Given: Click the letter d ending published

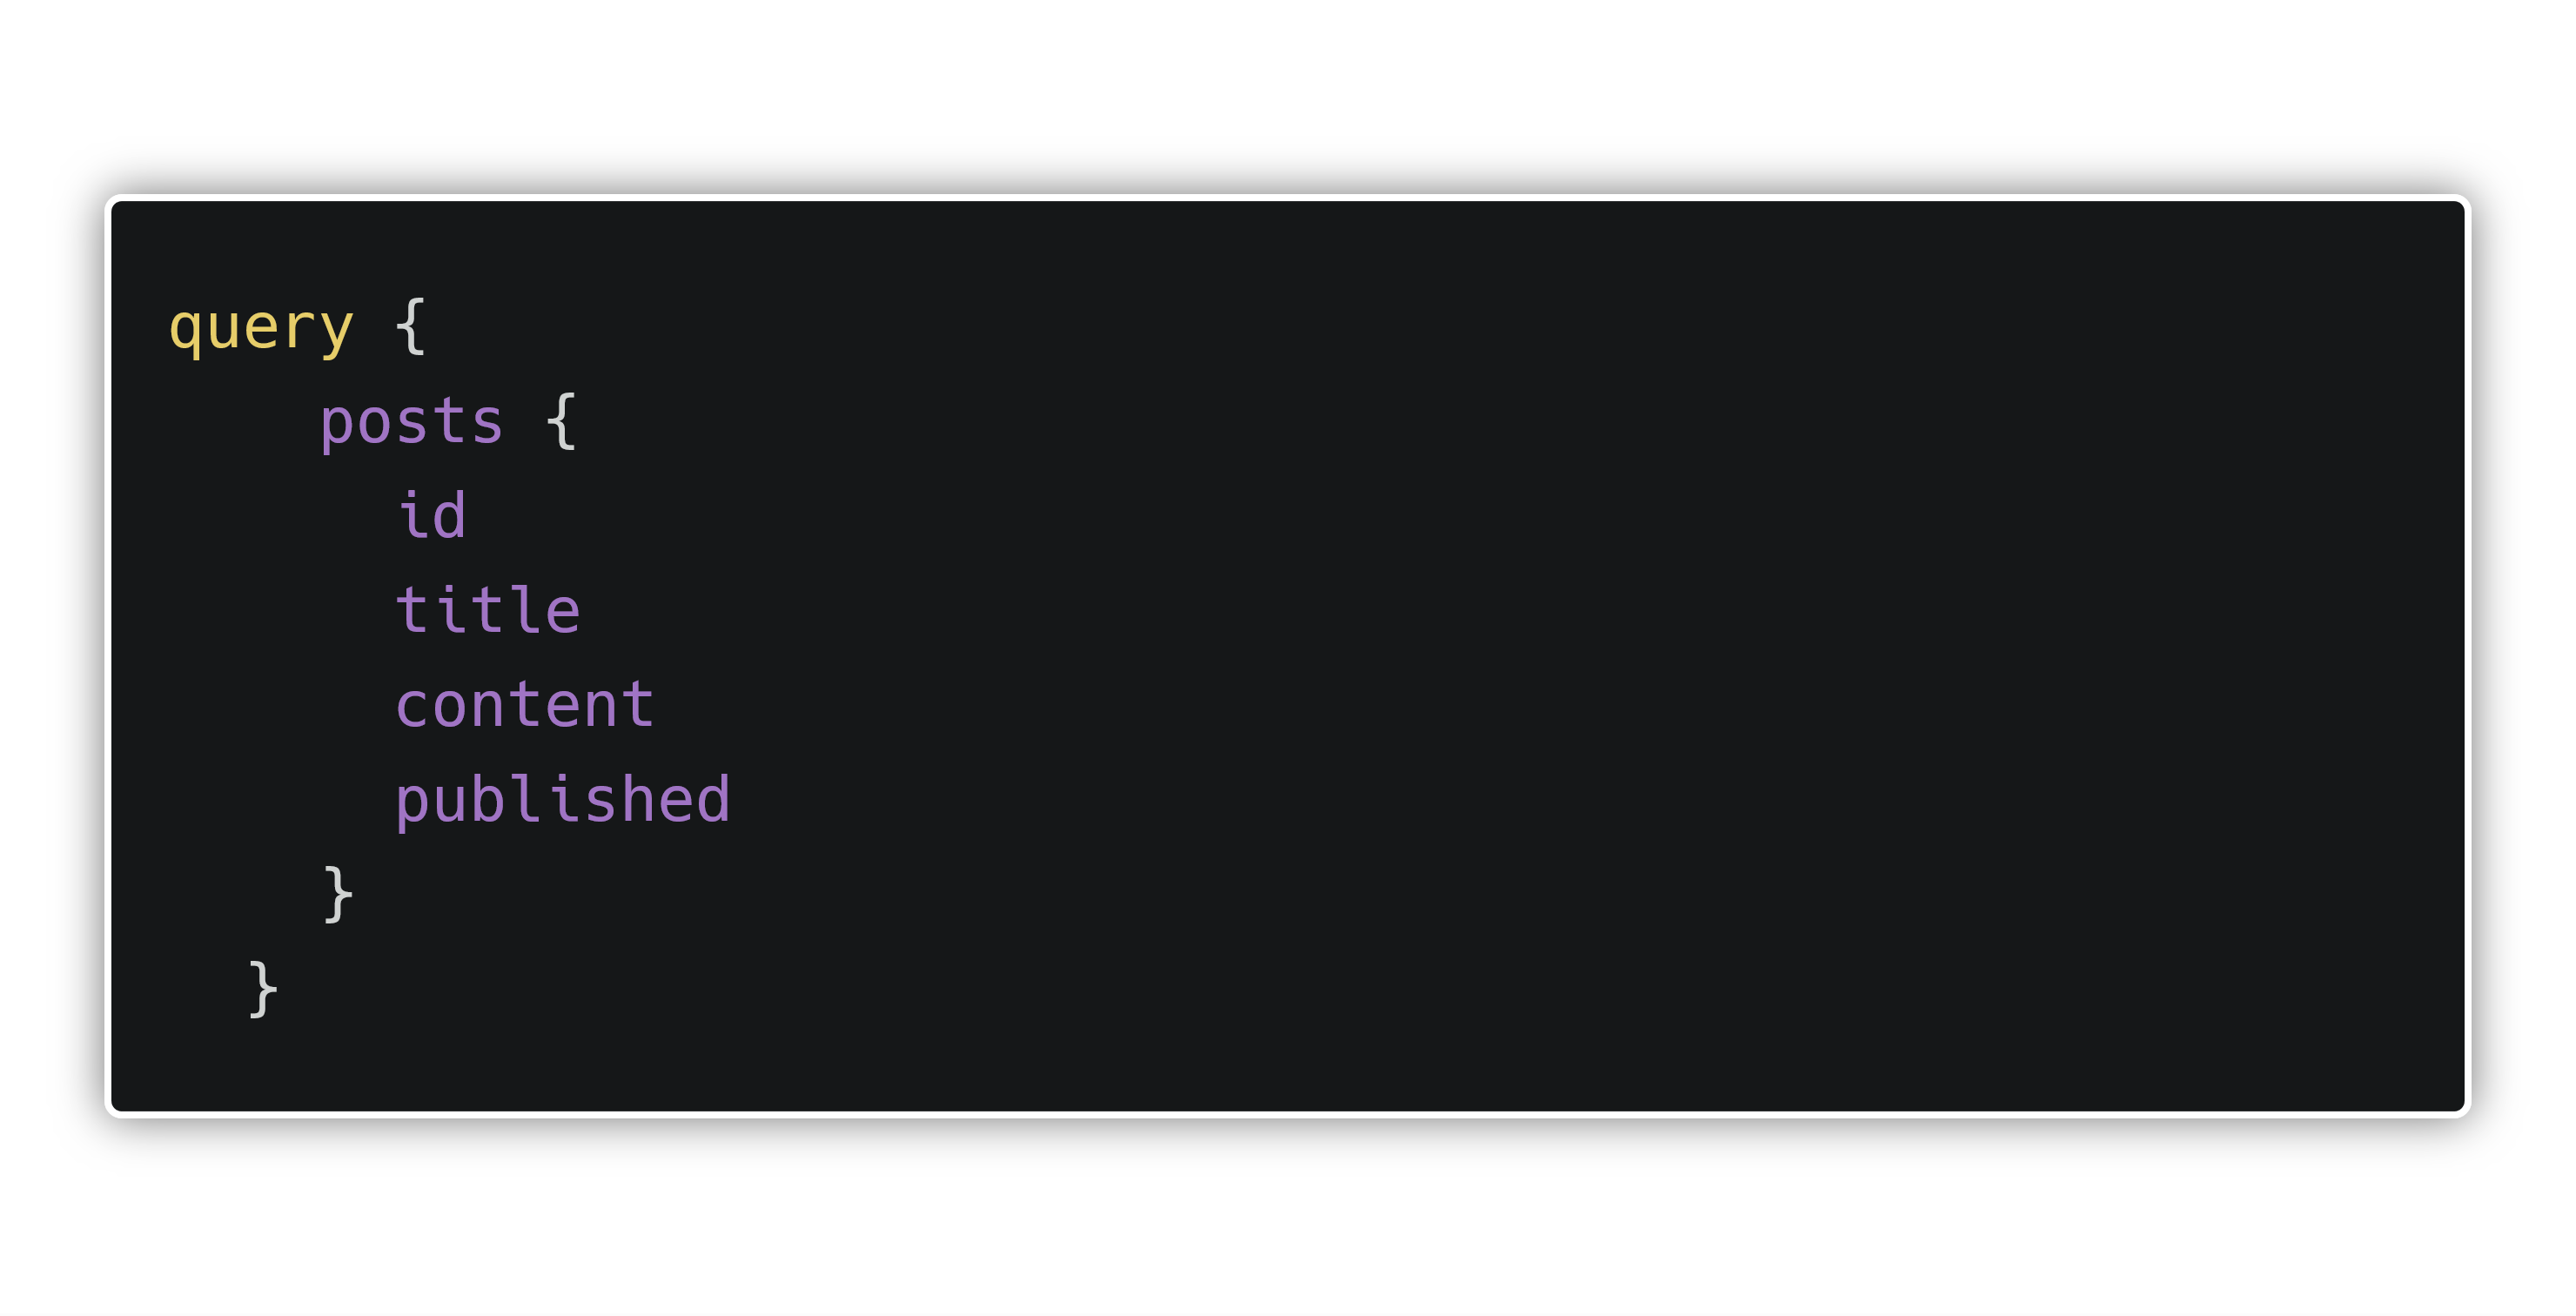Looking at the screenshot, I should point(713,799).
